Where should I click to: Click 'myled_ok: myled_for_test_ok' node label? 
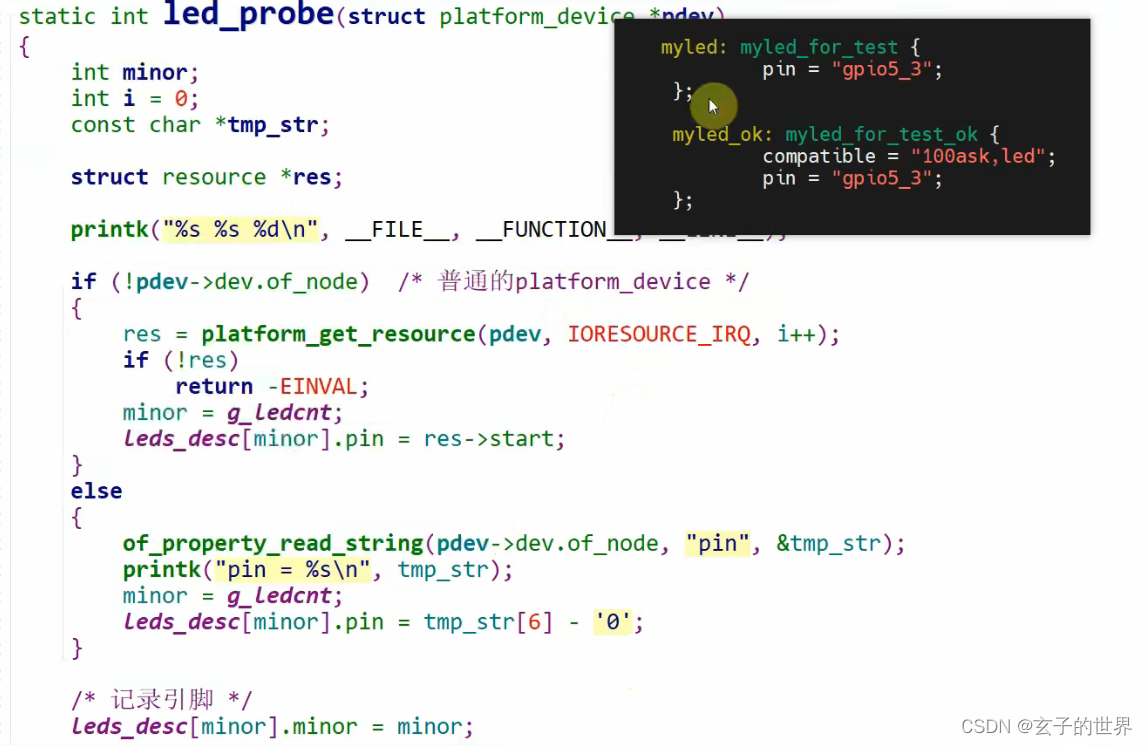[x=825, y=135]
